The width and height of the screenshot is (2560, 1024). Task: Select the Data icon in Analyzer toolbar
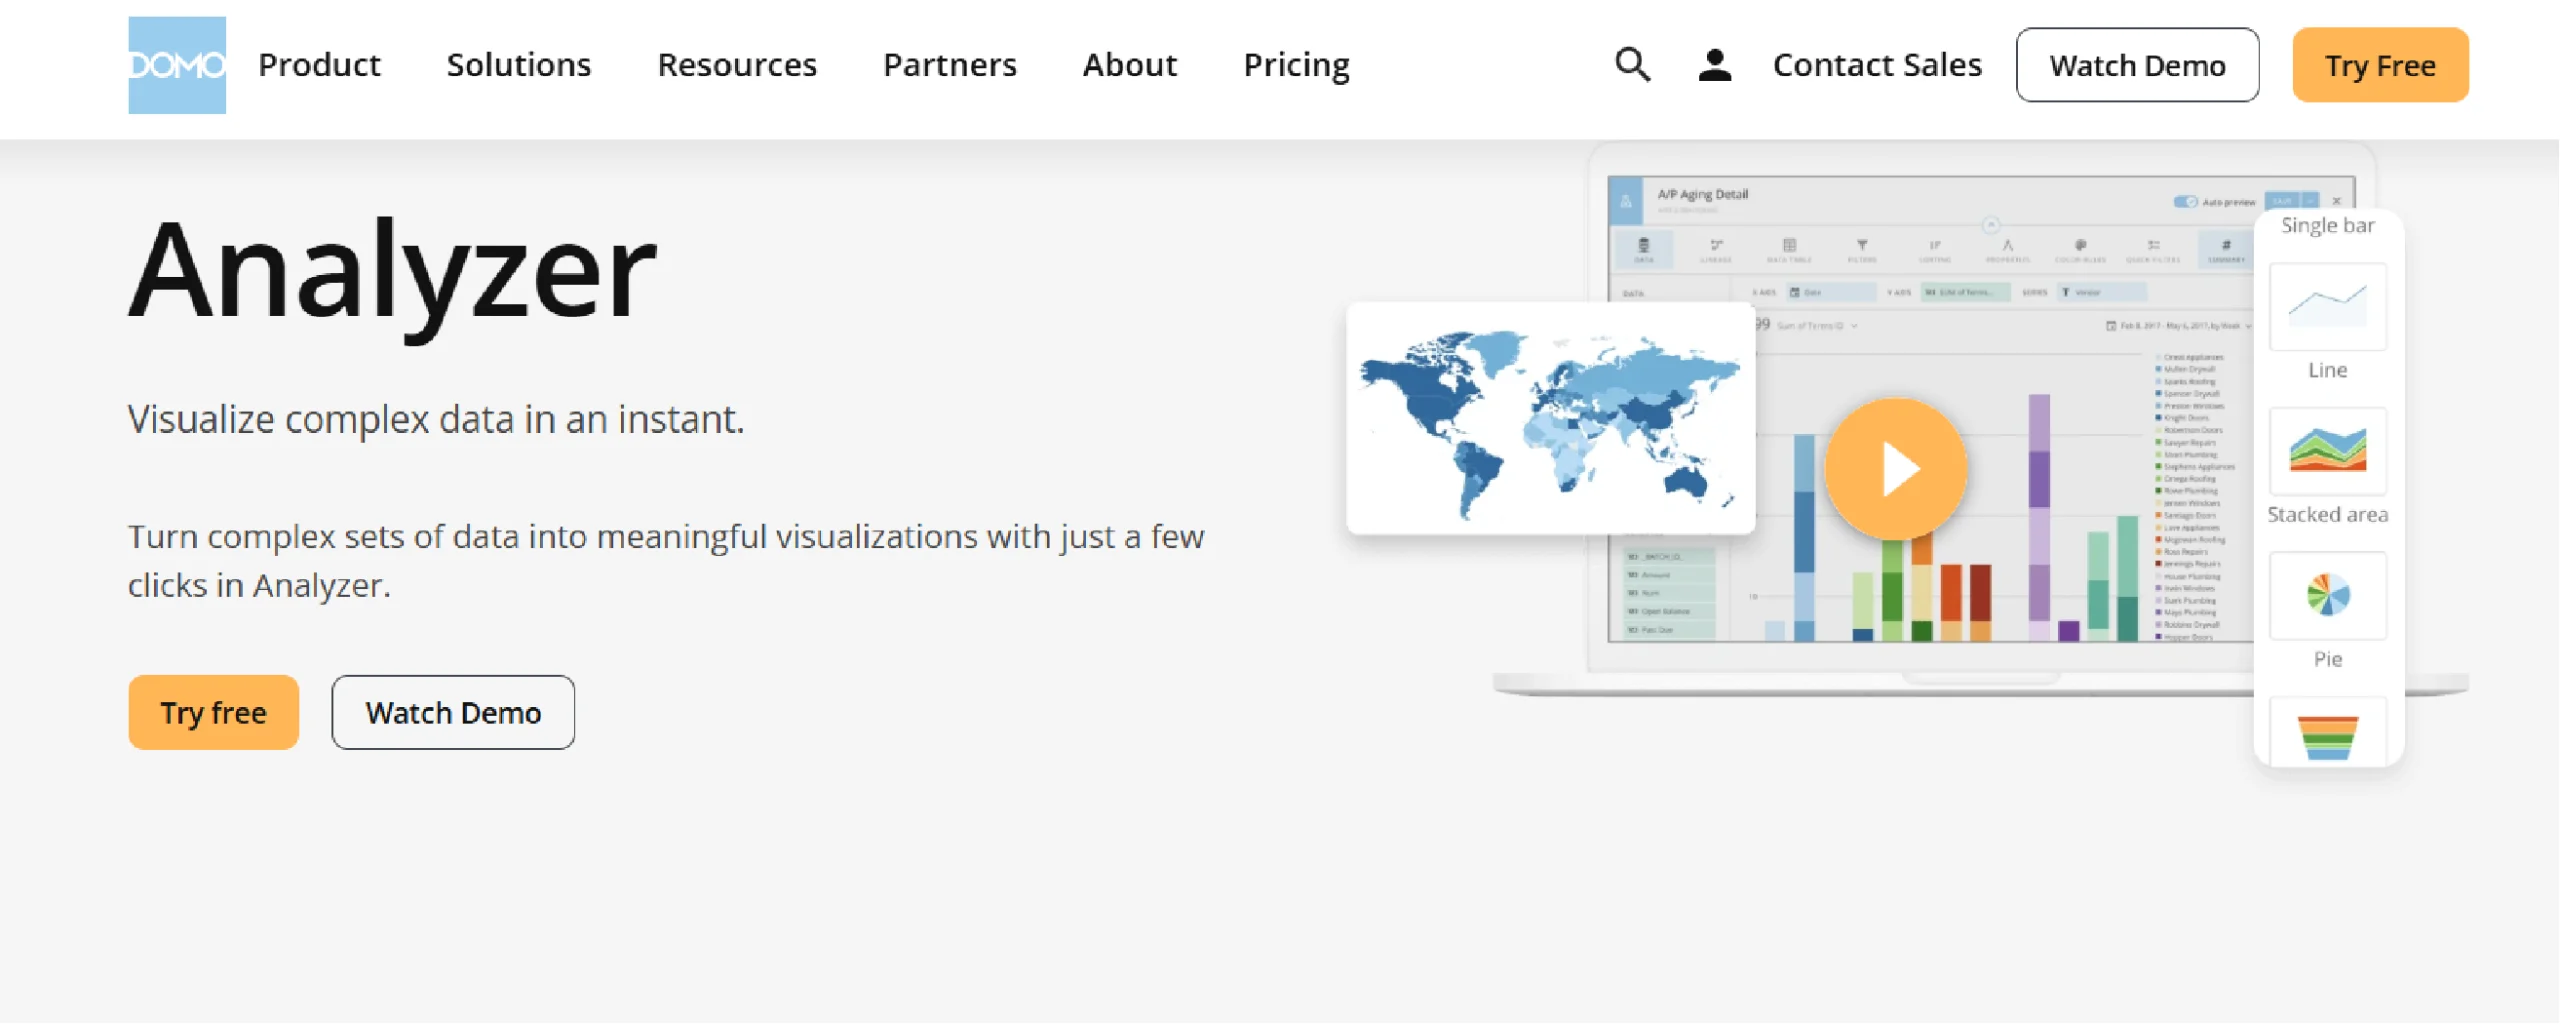tap(1645, 245)
